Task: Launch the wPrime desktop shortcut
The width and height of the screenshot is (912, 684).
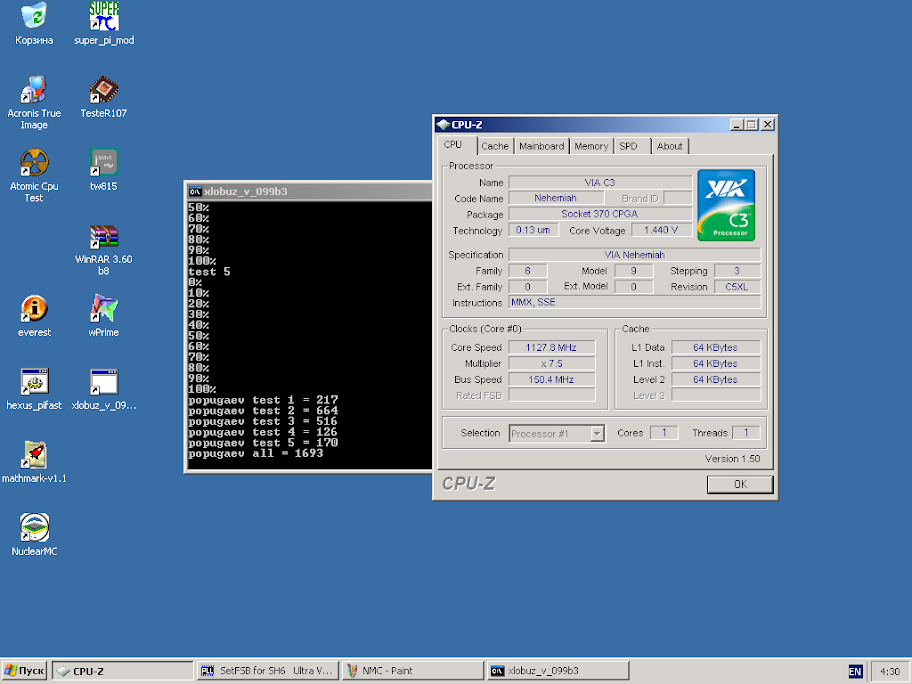Action: coord(104,309)
